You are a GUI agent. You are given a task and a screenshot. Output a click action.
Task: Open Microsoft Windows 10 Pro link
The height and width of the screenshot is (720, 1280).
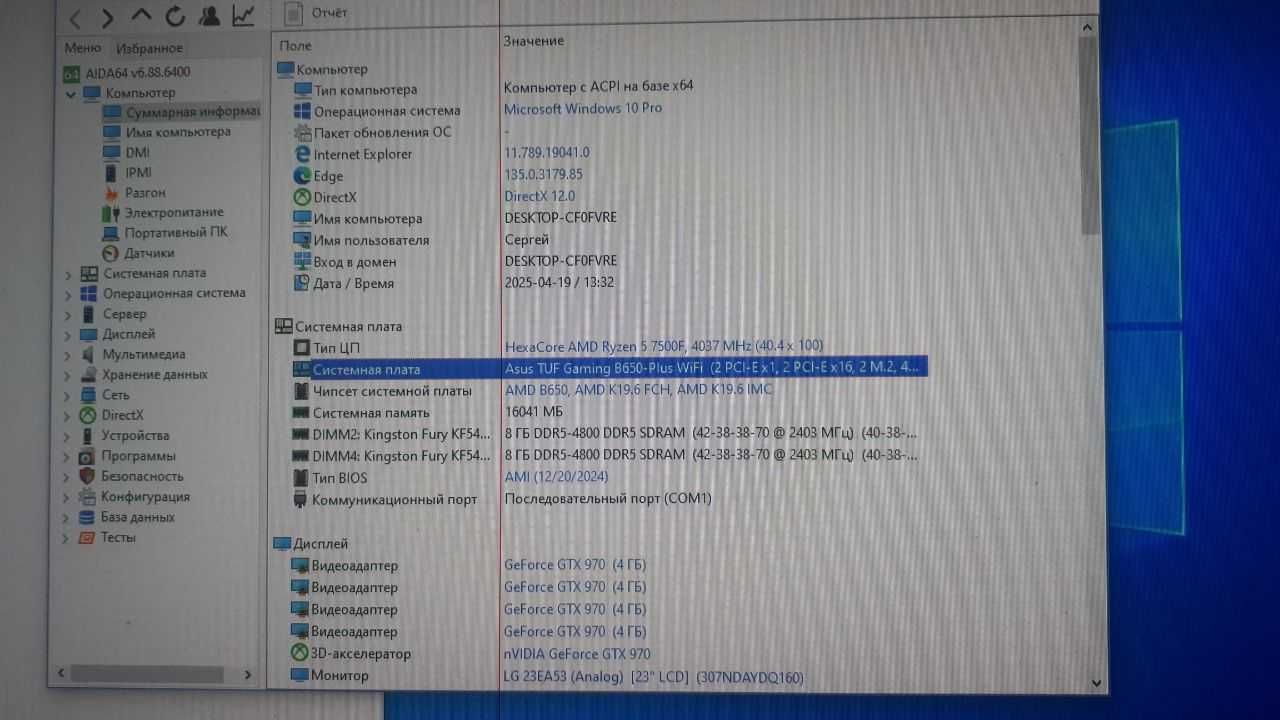click(x=583, y=108)
